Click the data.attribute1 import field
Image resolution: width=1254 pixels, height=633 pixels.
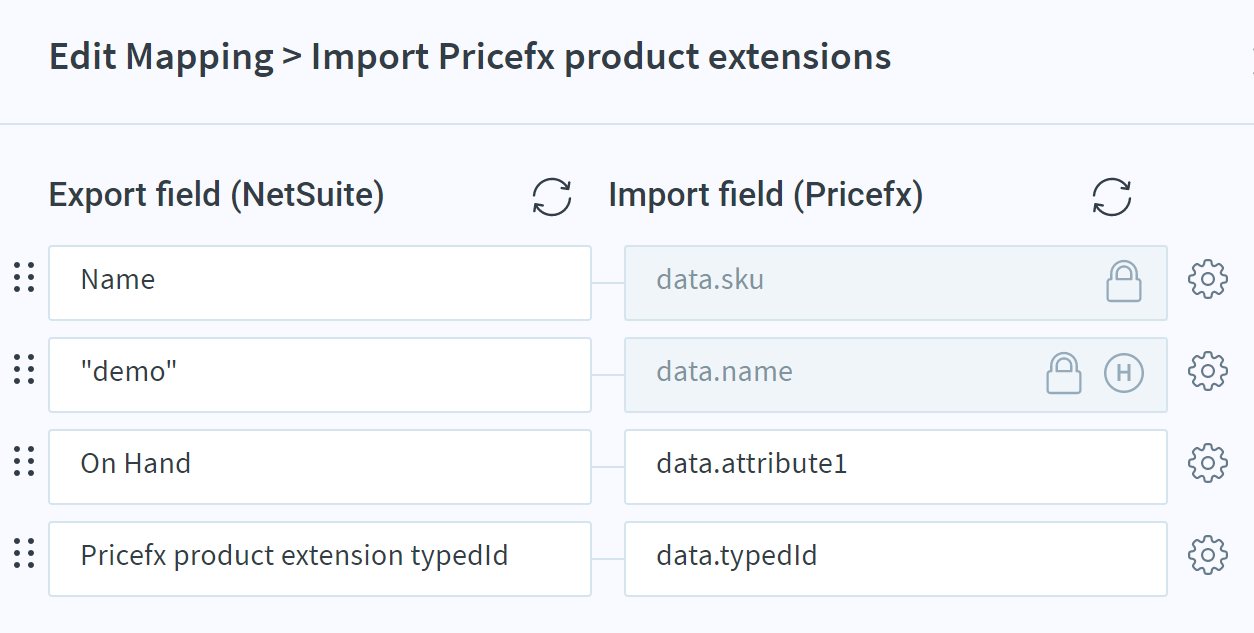click(896, 467)
